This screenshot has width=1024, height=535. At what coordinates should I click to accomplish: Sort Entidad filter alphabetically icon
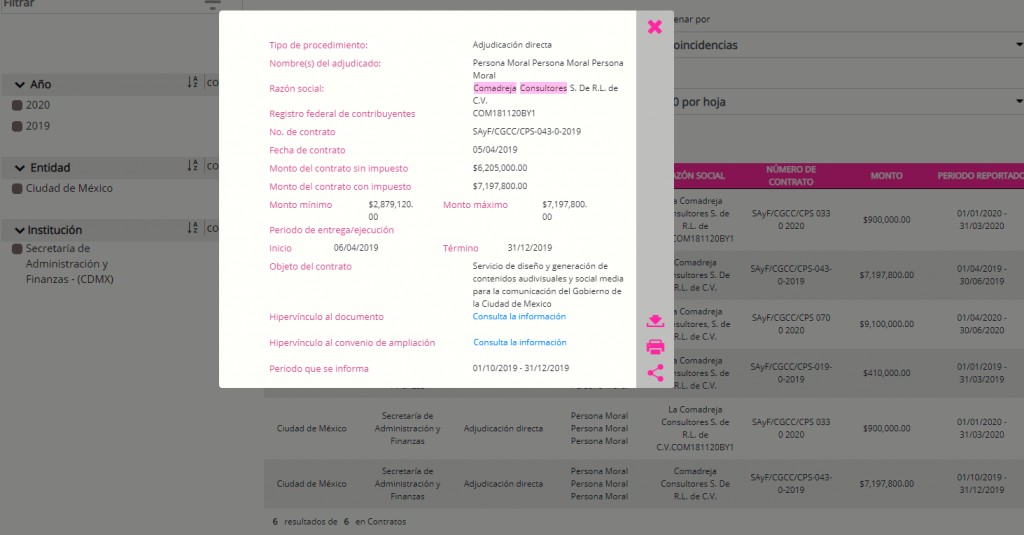(x=193, y=166)
